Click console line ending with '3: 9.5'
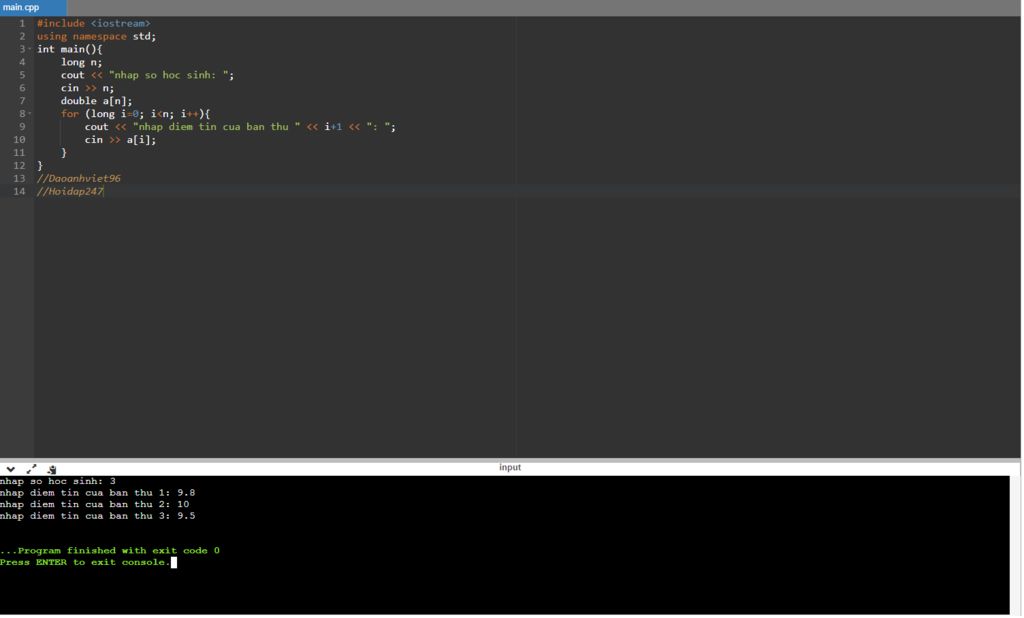 [x=98, y=517]
